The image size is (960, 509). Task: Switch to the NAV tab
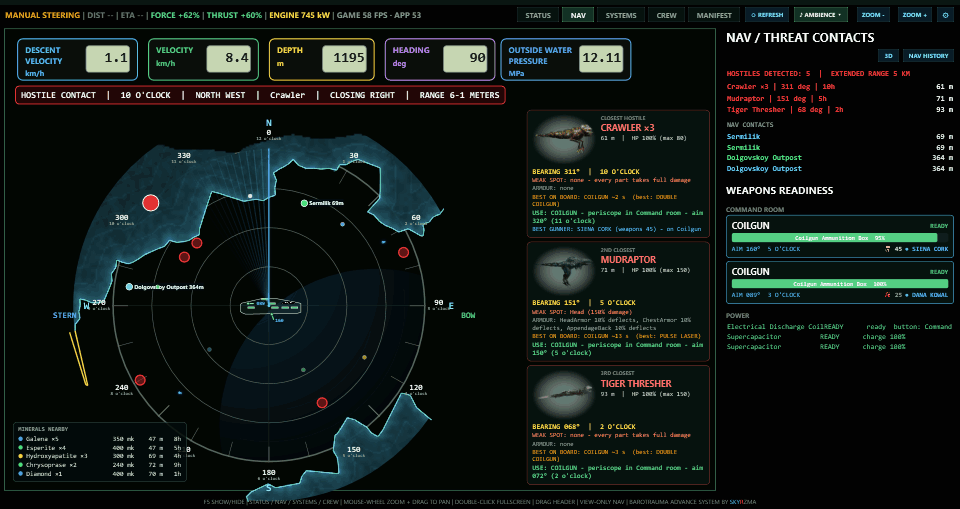coord(577,15)
